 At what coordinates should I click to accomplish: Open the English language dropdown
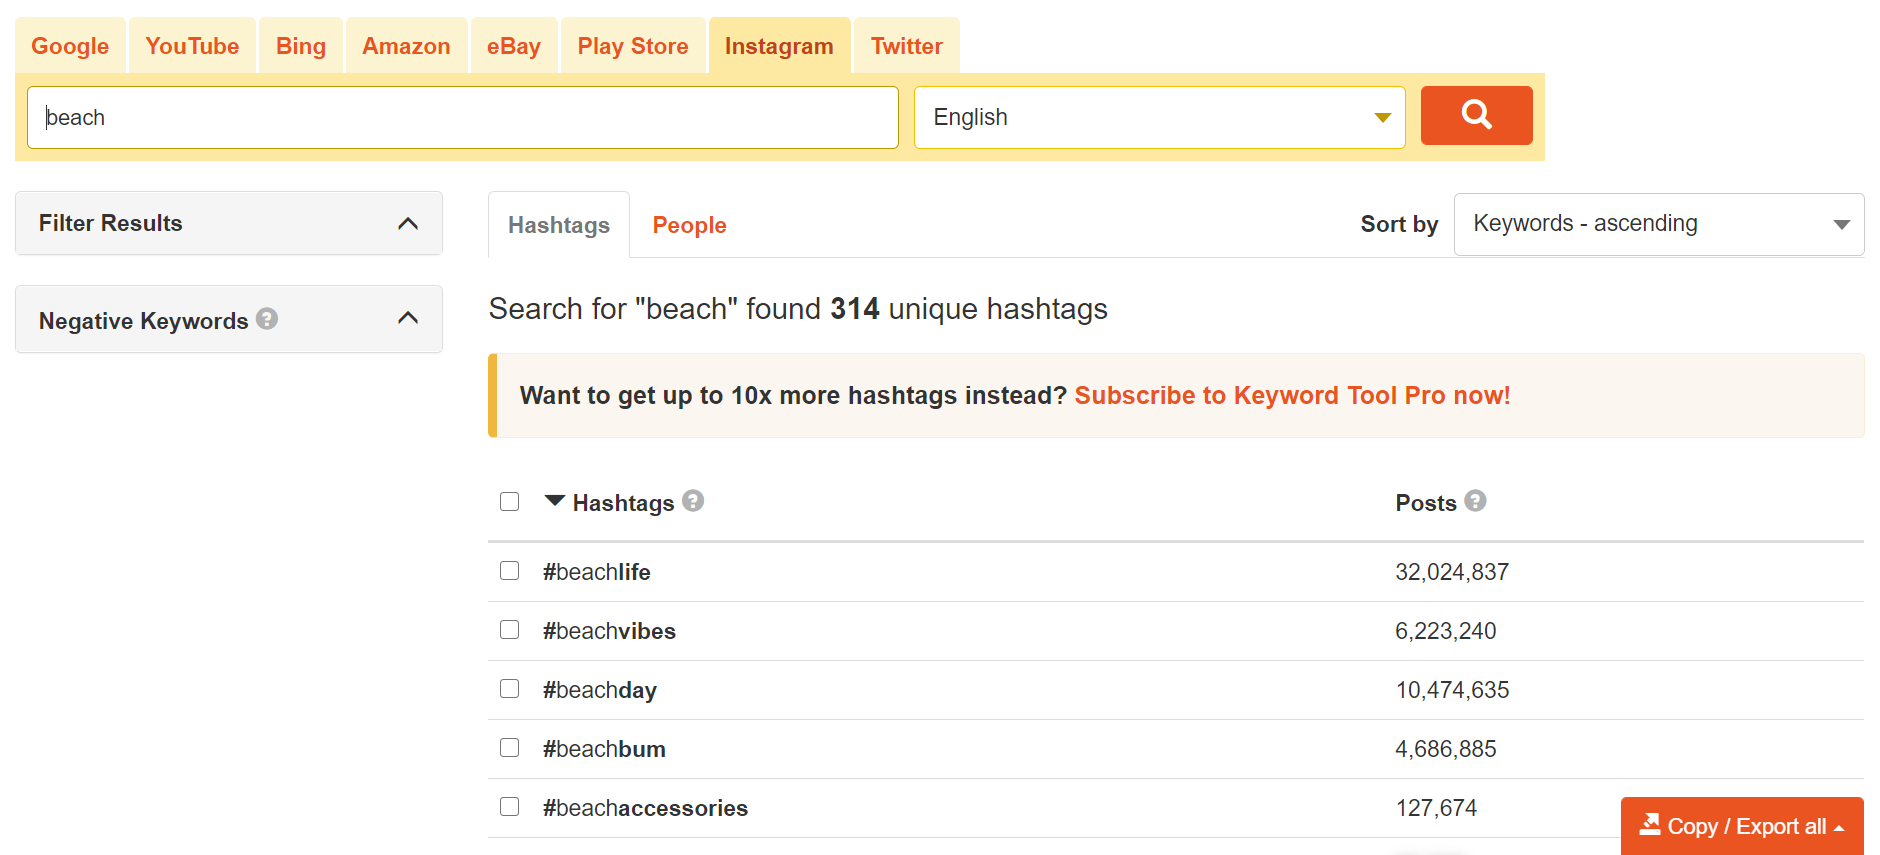click(x=1159, y=118)
